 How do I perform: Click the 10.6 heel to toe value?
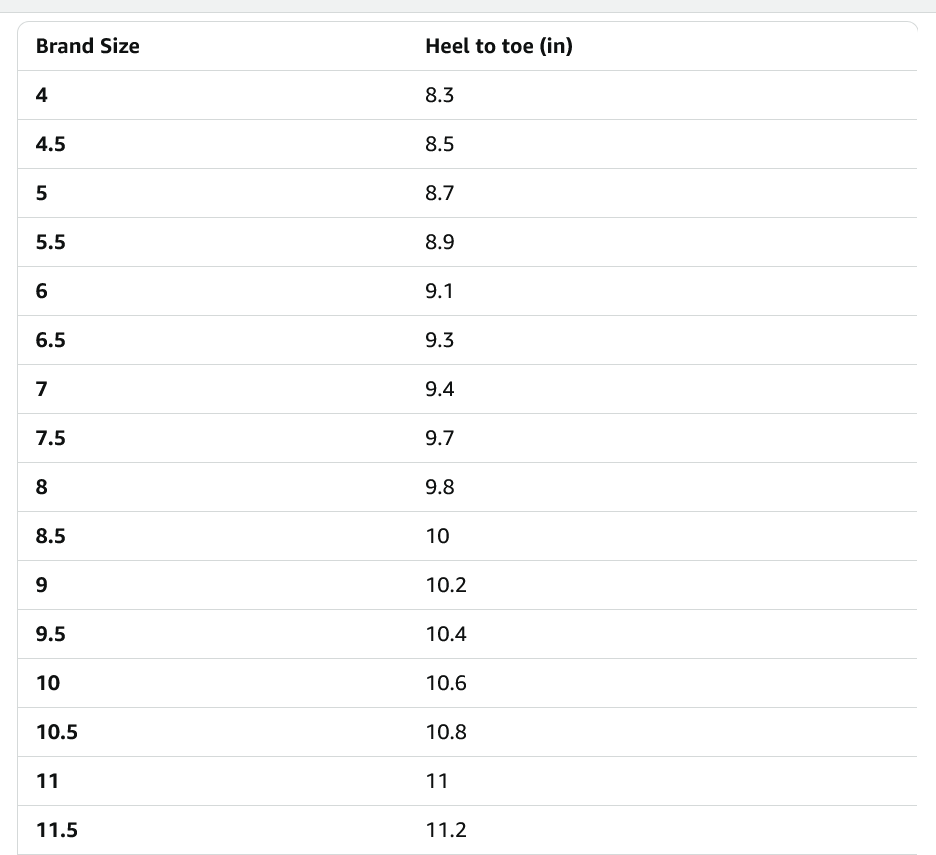pyautogui.click(x=446, y=683)
